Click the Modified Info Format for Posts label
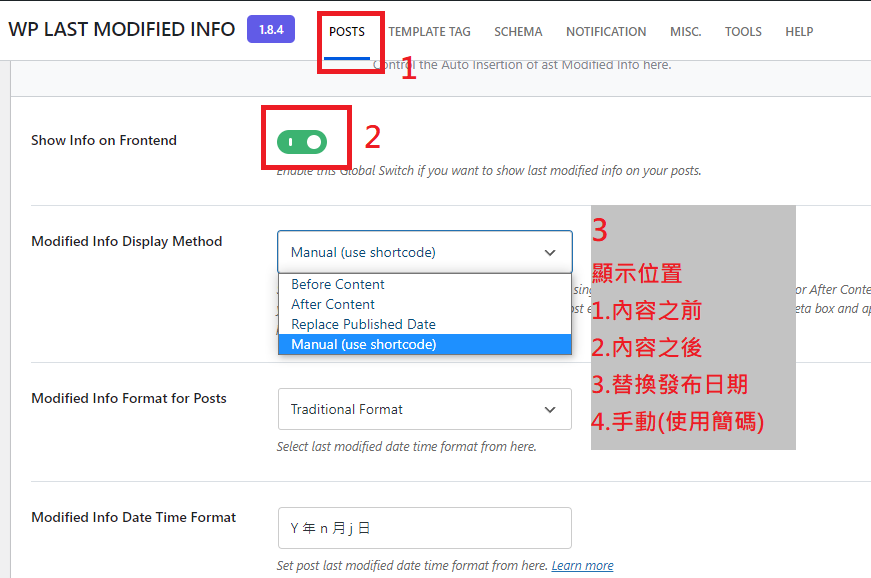The height and width of the screenshot is (578, 871). pos(129,399)
